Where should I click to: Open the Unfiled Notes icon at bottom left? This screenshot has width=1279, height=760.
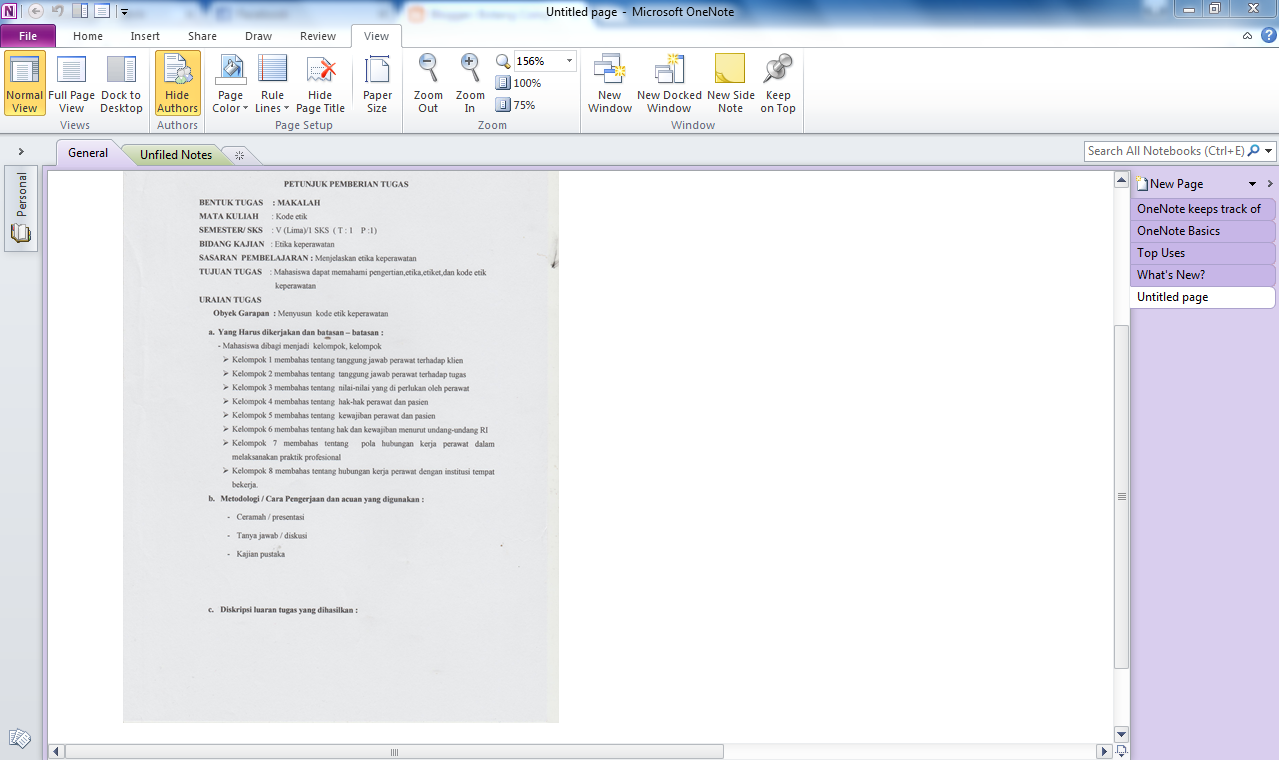tap(19, 739)
